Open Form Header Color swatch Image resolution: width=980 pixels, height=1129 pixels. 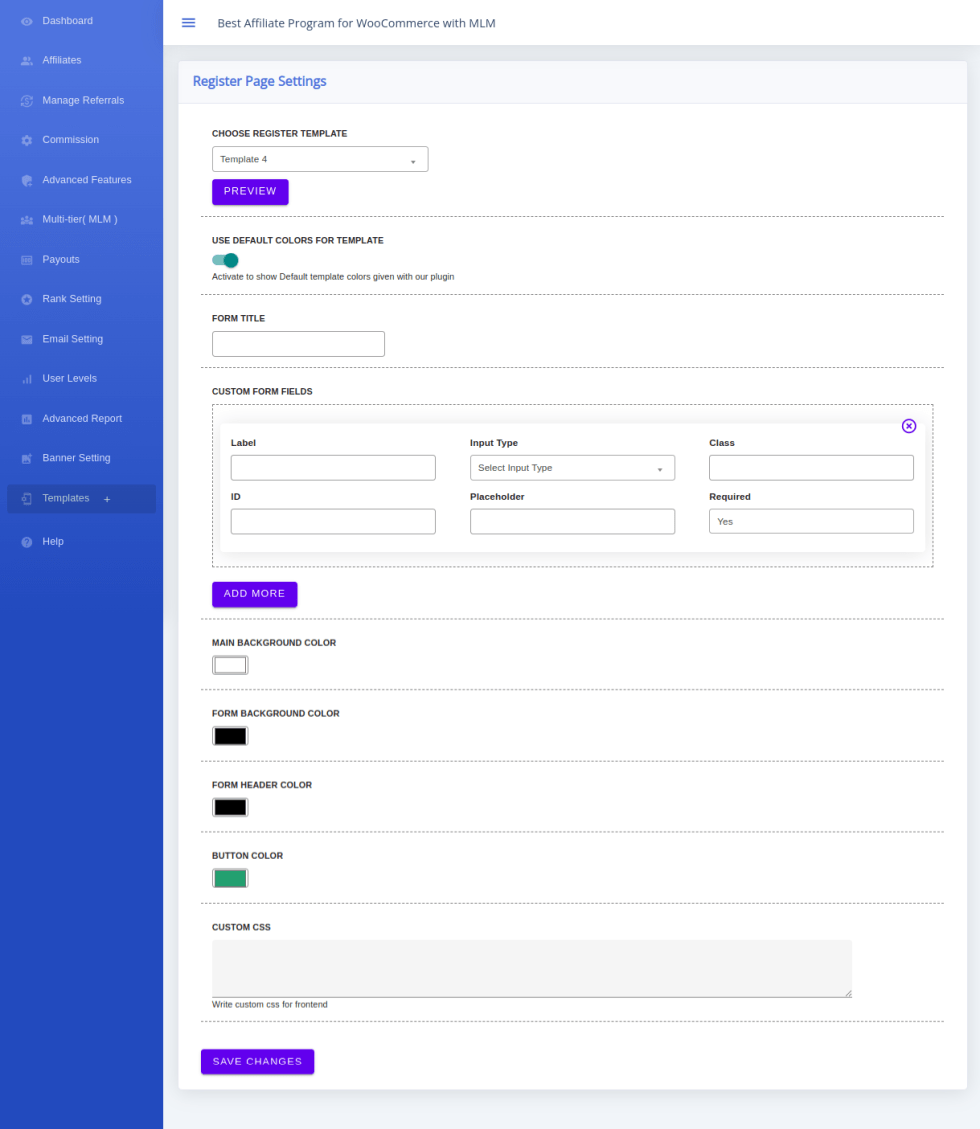pos(230,807)
